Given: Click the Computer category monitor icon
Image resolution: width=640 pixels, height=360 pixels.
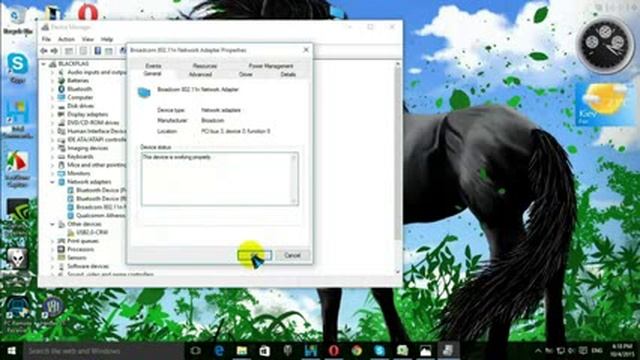Looking at the screenshot, I should [61, 98].
